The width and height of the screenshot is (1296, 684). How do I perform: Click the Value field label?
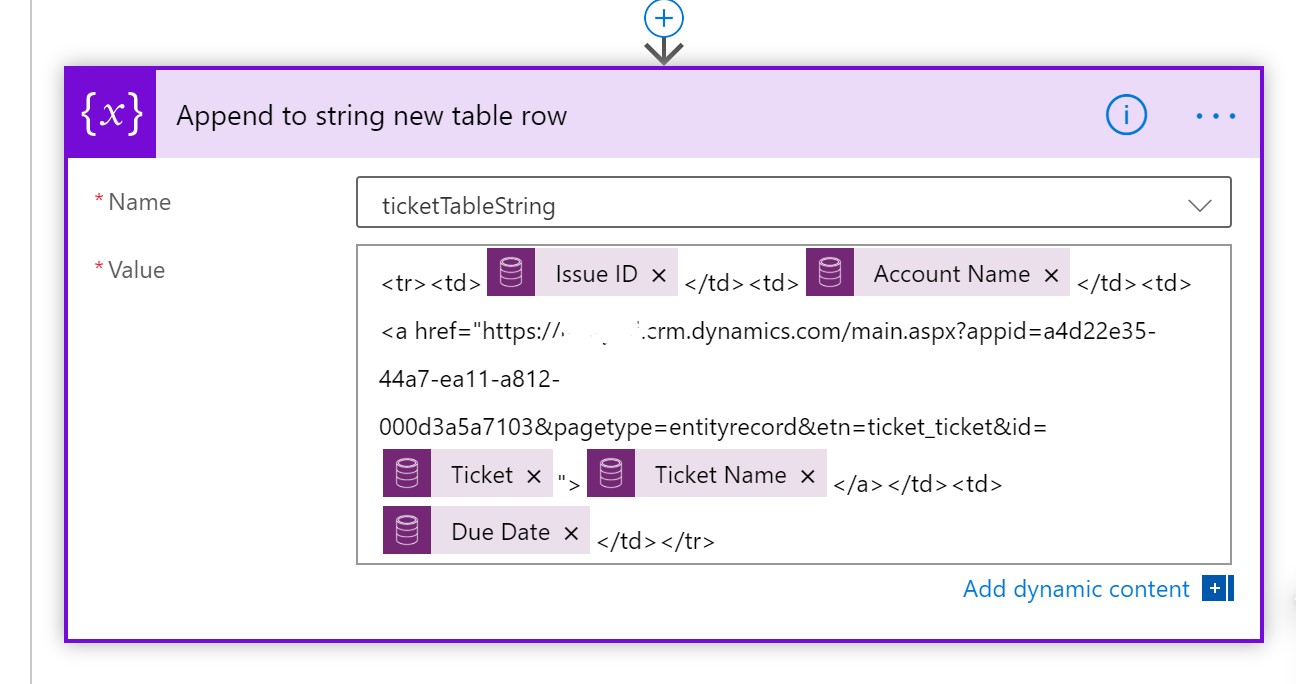[x=137, y=269]
